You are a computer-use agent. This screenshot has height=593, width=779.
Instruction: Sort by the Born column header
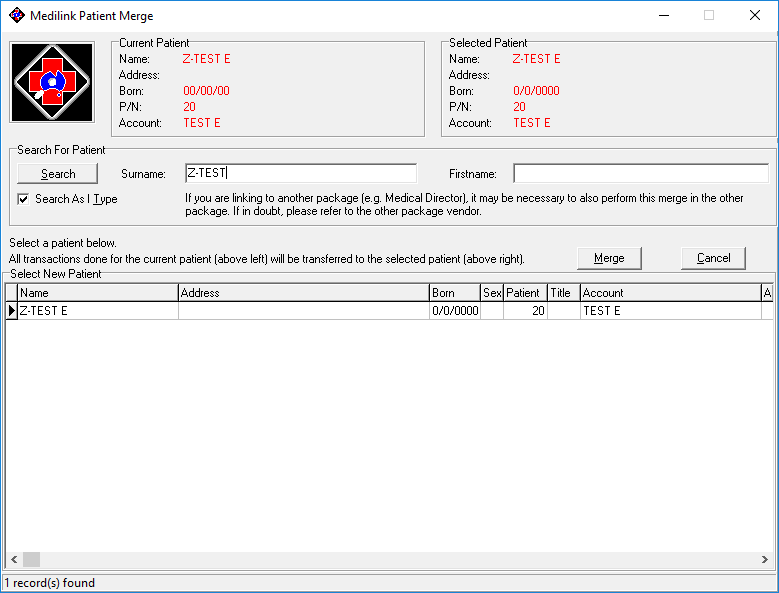pyautogui.click(x=455, y=293)
